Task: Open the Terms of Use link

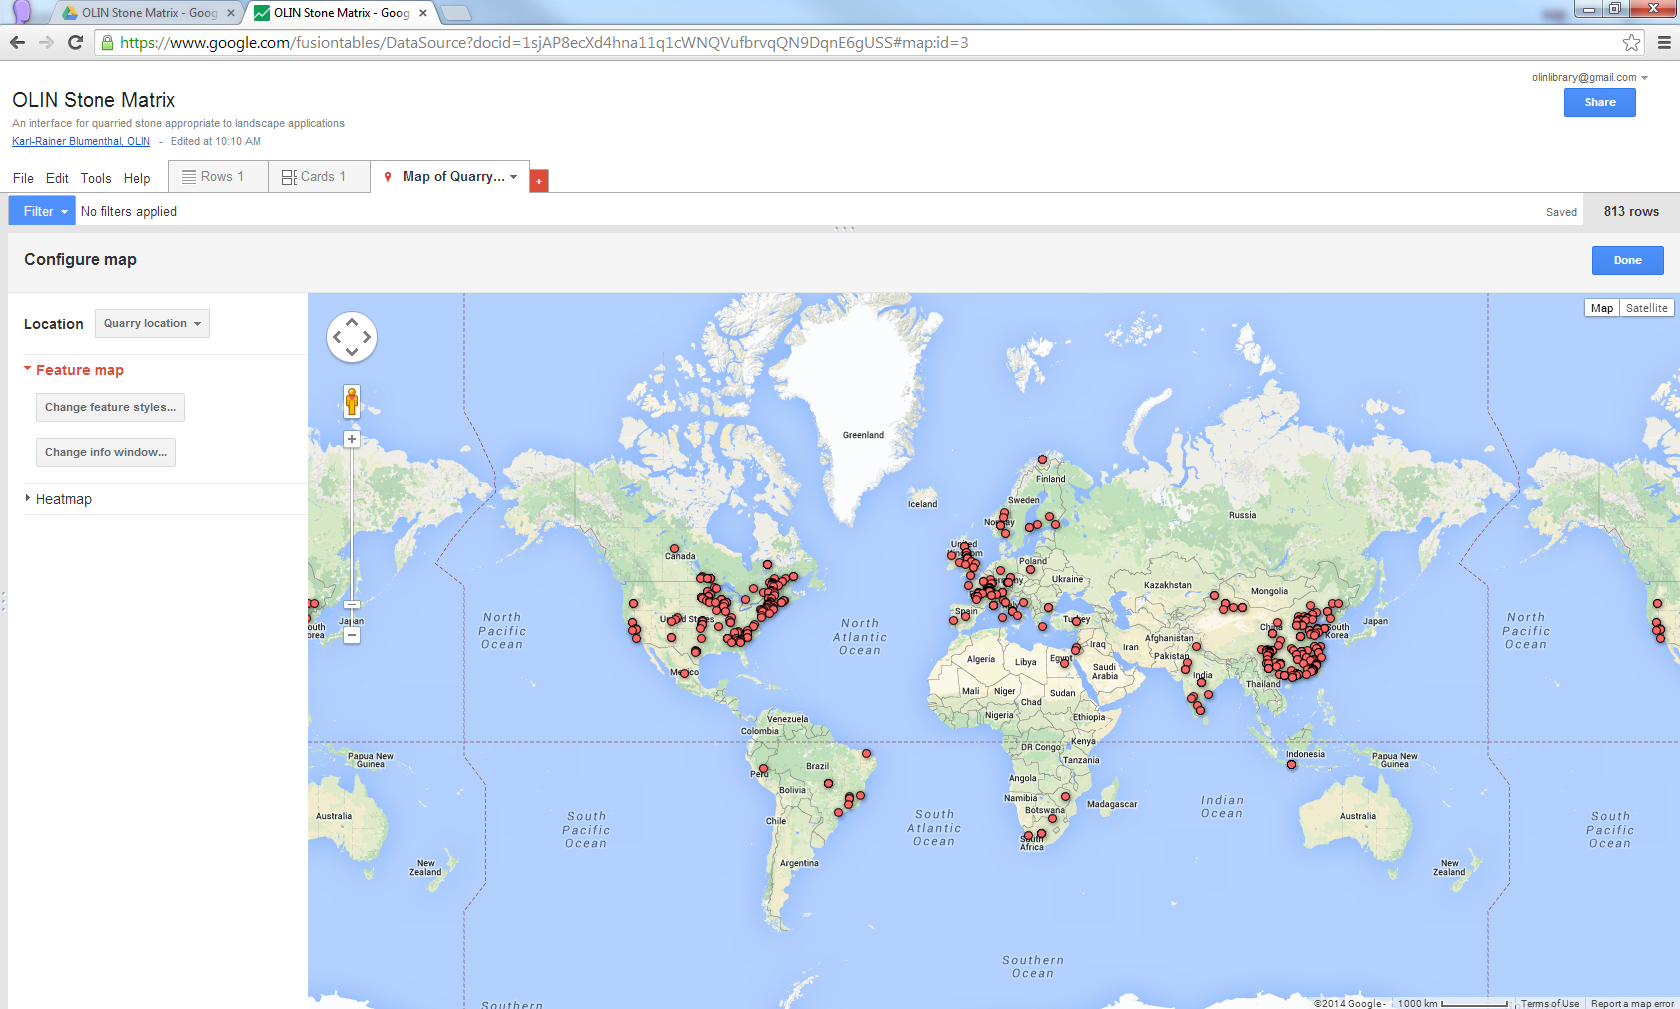Action: coord(1550,1003)
